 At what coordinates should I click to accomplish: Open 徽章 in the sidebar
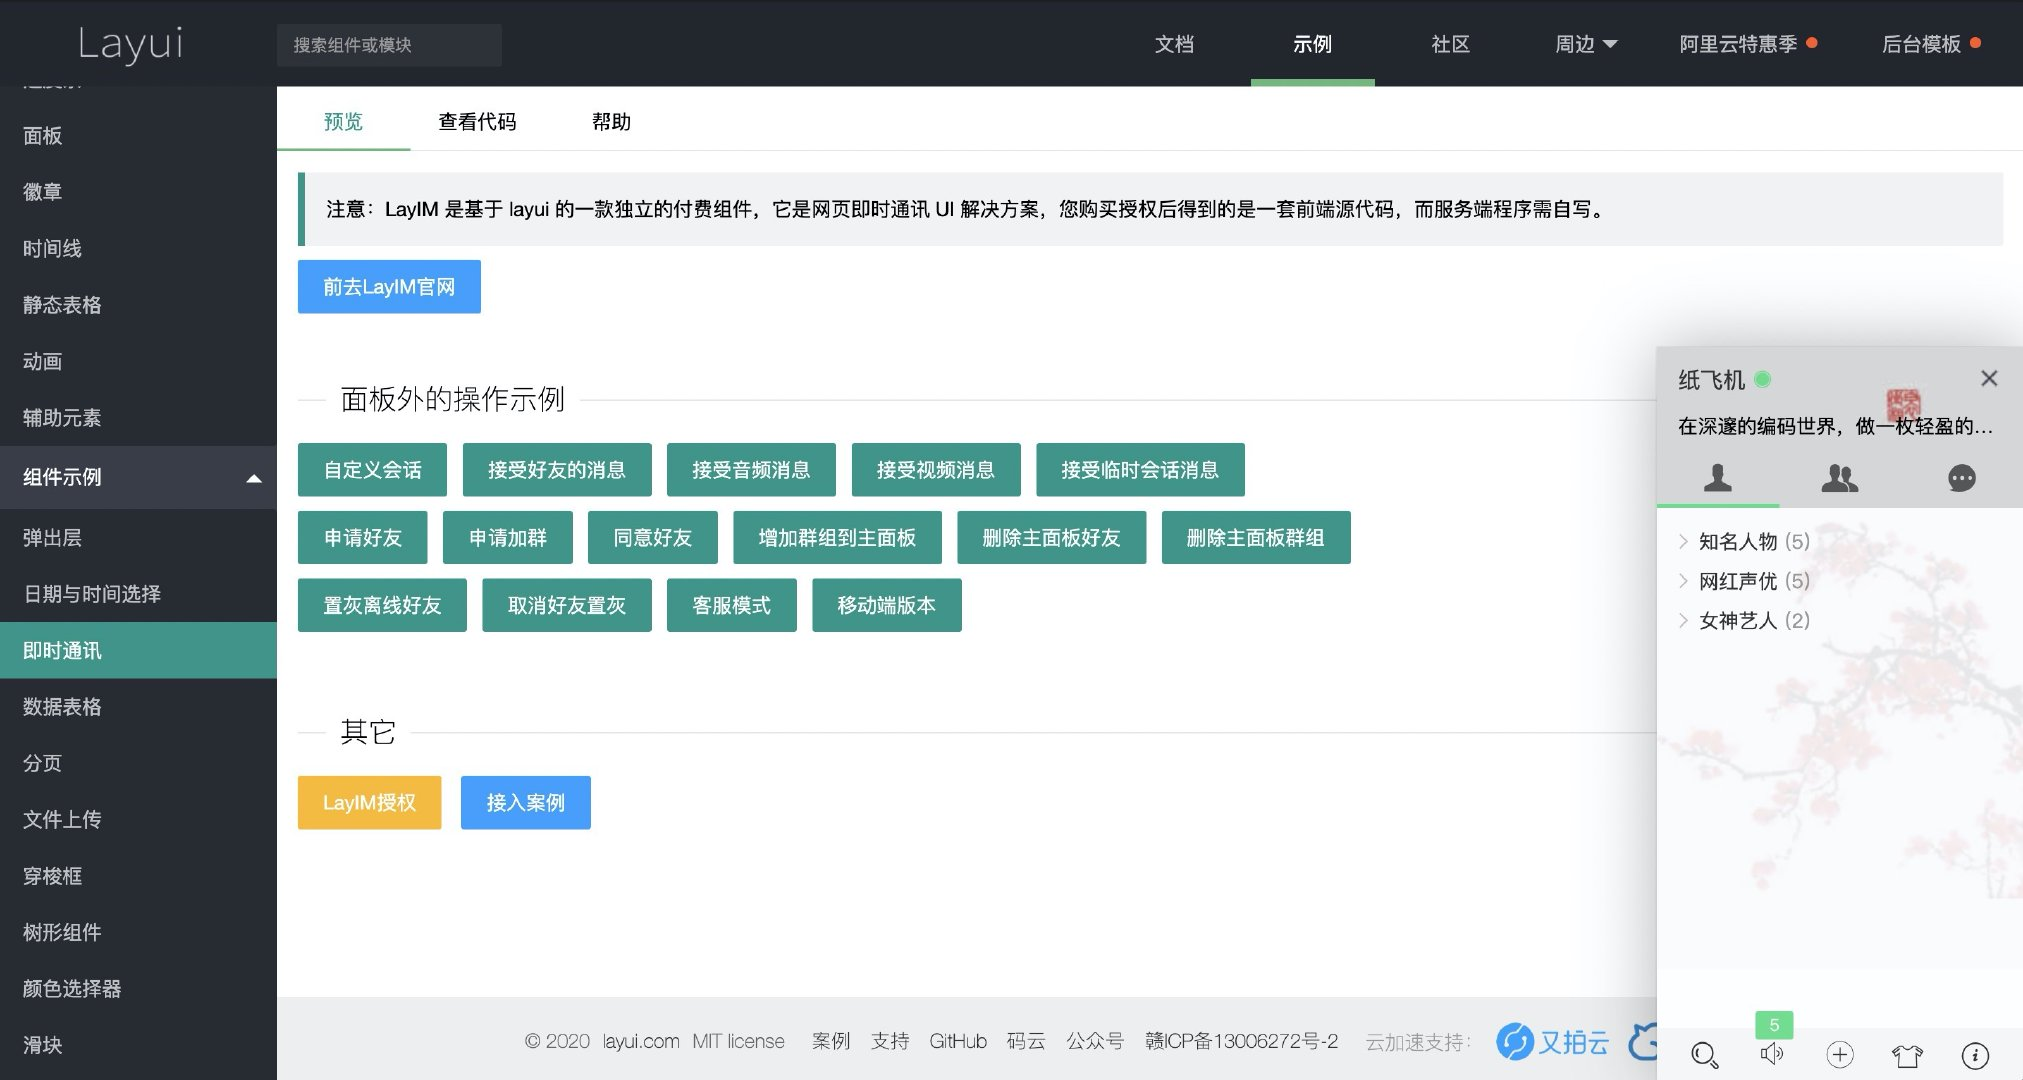click(138, 192)
